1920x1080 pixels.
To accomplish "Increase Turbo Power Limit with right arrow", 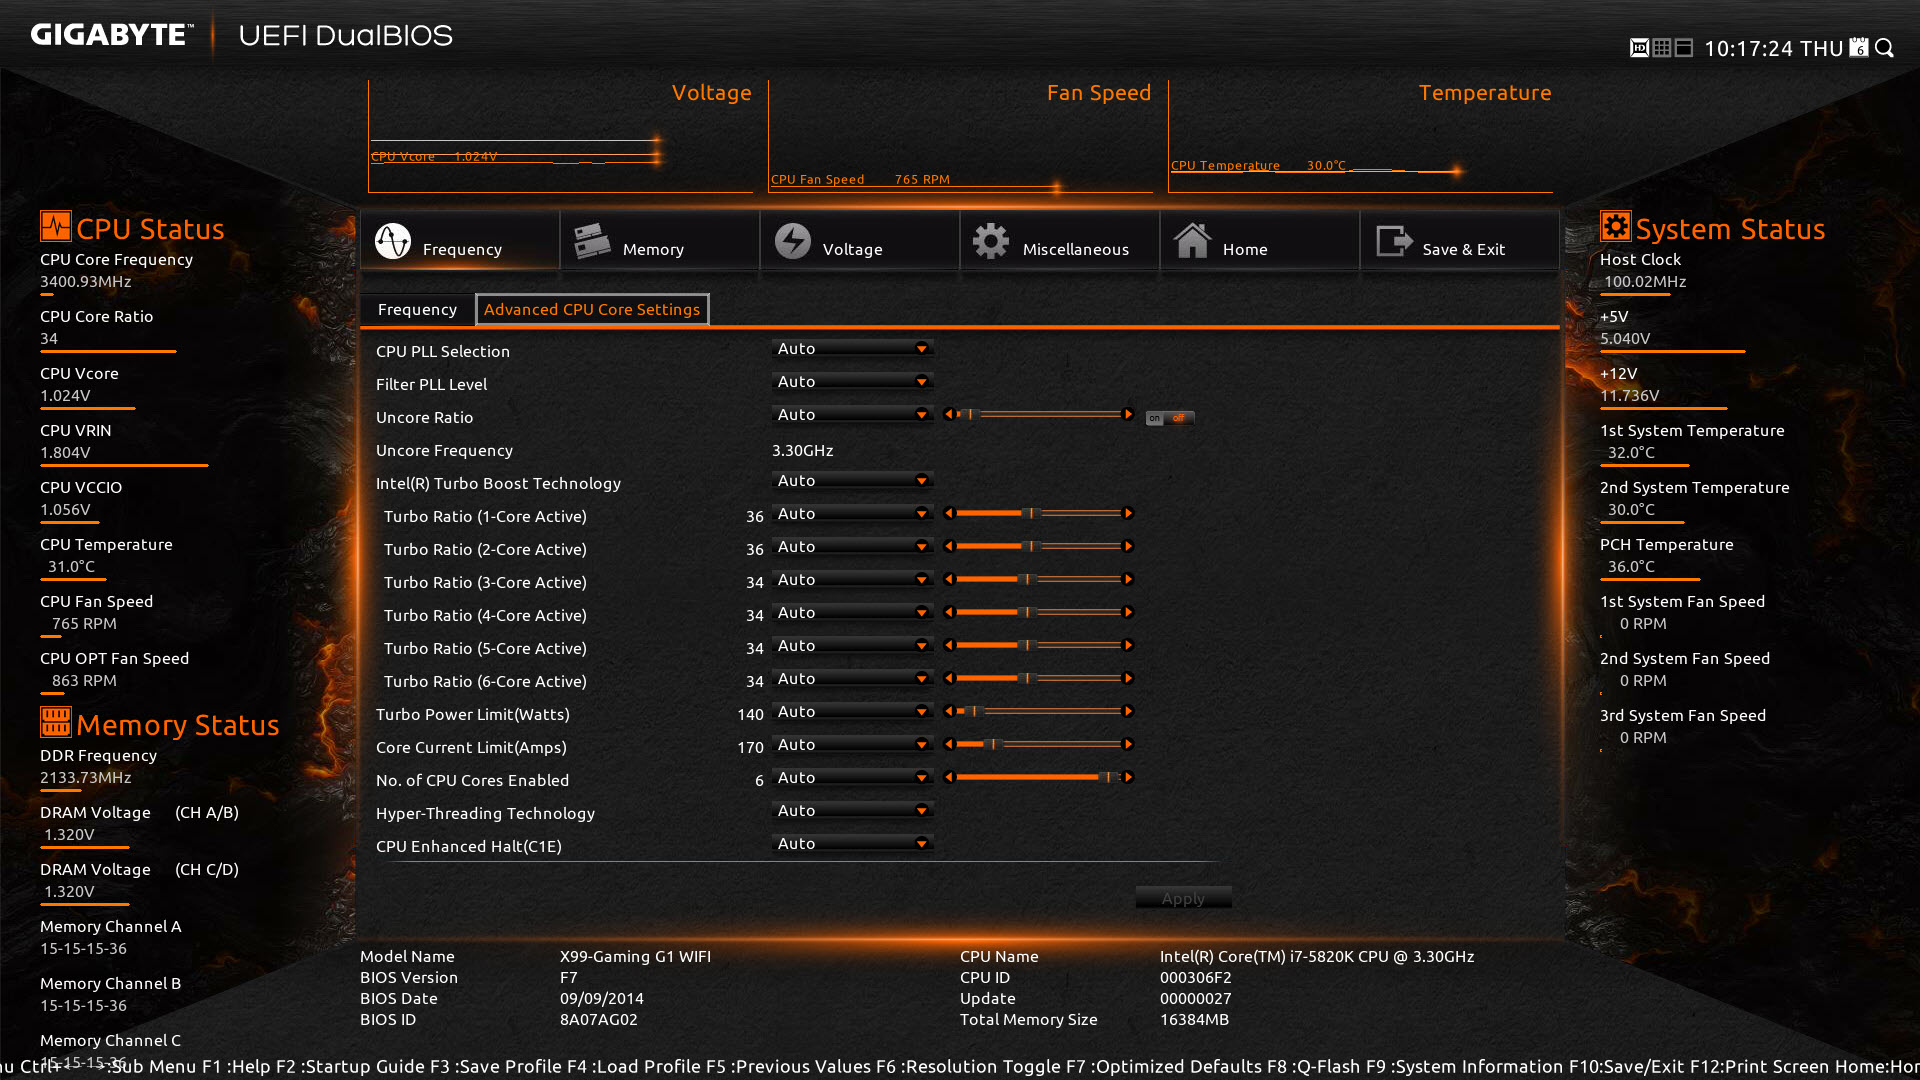I will [1128, 711].
